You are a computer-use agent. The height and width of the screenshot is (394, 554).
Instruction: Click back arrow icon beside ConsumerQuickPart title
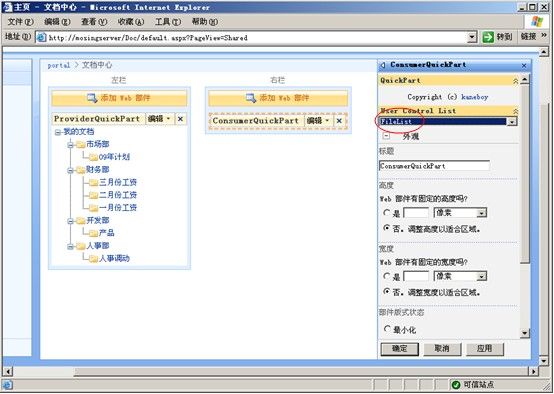383,65
